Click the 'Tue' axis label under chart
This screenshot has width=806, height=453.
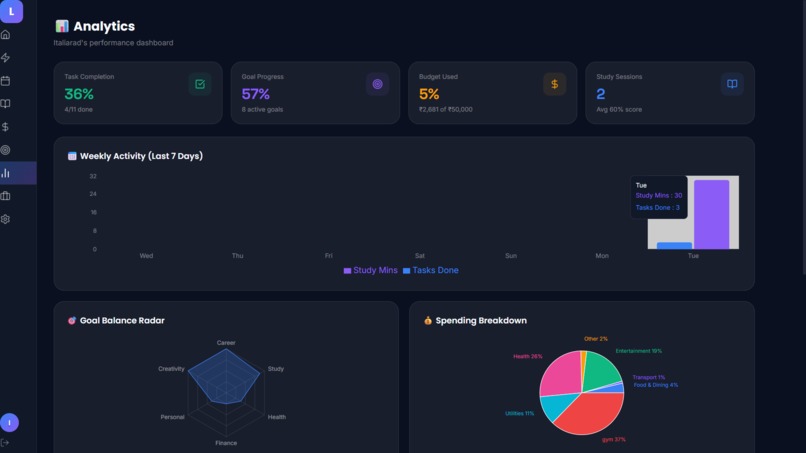(693, 256)
